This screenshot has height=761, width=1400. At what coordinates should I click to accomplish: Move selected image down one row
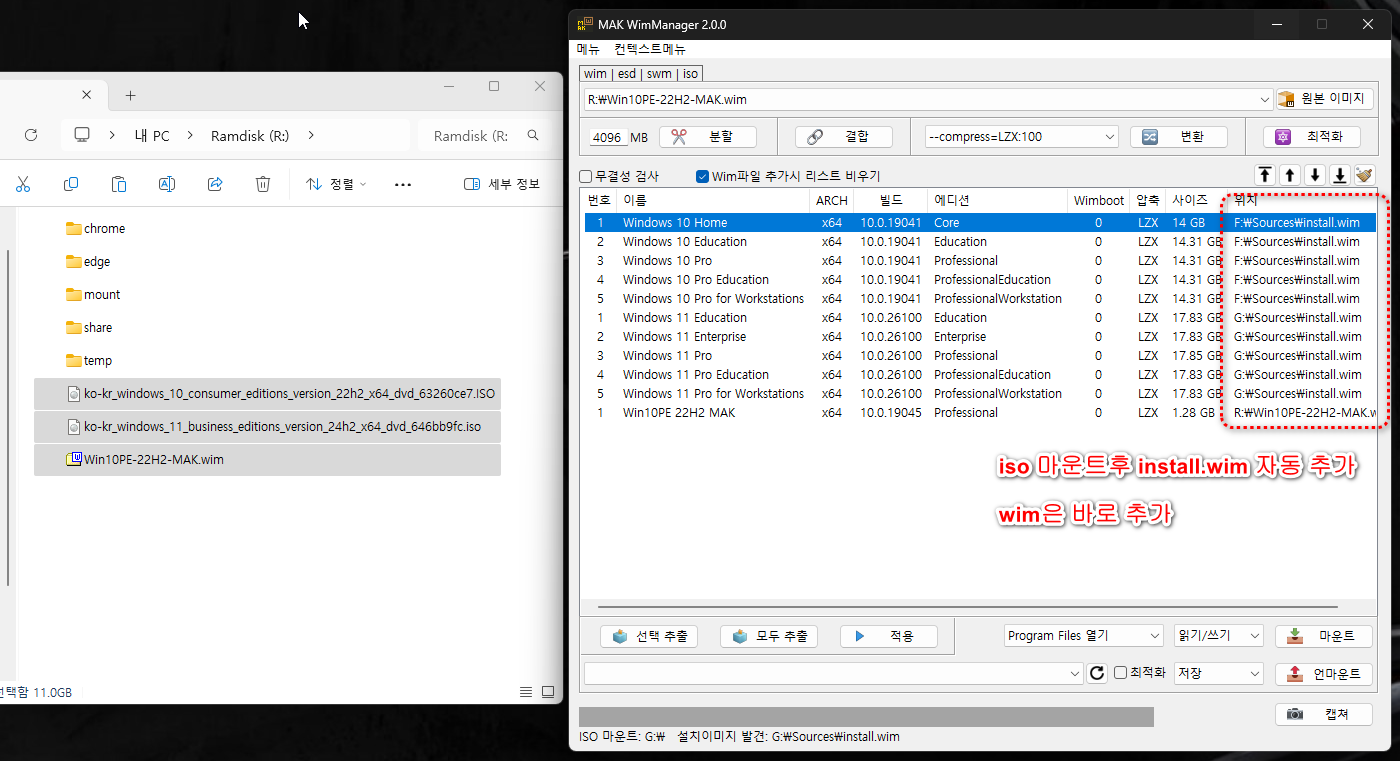click(1315, 175)
